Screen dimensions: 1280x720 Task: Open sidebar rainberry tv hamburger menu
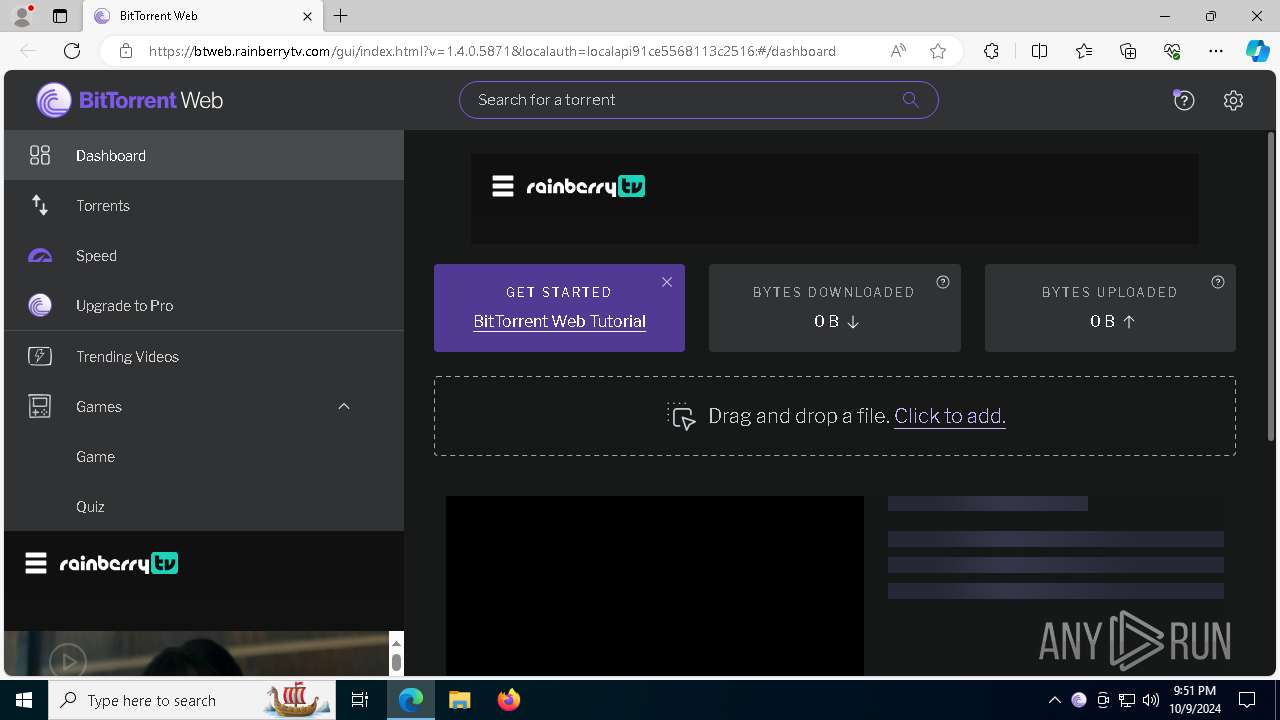click(36, 563)
